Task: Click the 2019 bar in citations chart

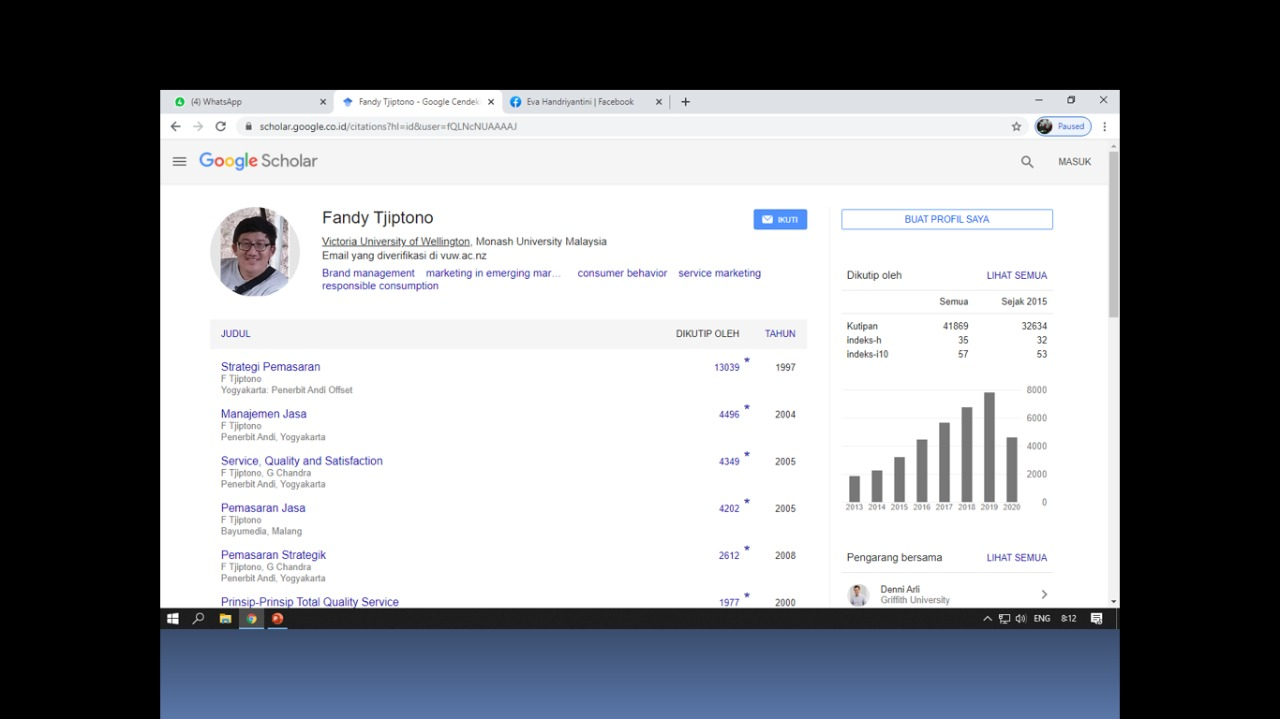Action: 989,447
